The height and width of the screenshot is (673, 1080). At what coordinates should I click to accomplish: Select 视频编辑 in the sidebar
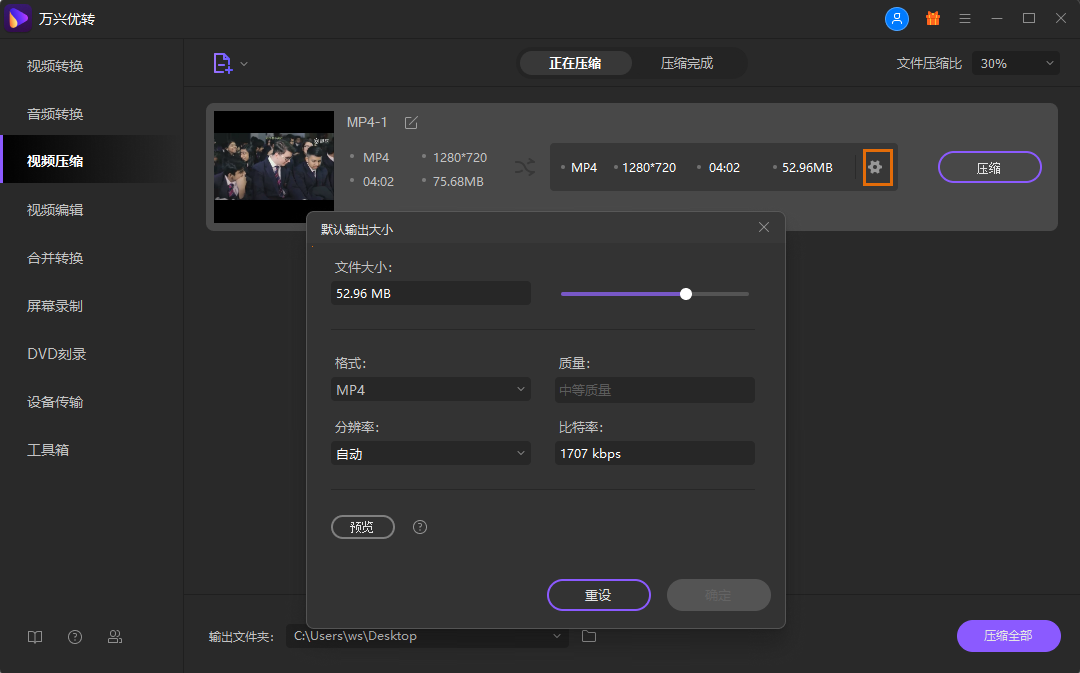[x=55, y=210]
